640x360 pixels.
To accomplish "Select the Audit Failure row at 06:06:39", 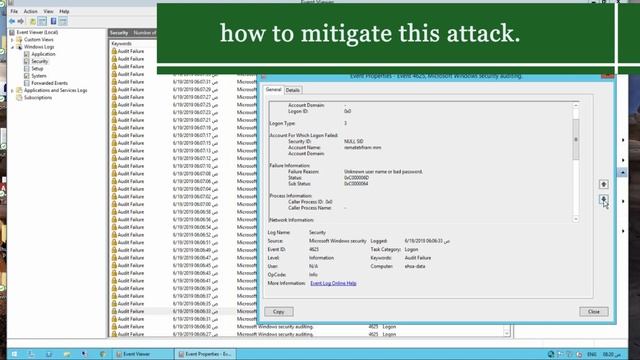I will [x=183, y=289].
